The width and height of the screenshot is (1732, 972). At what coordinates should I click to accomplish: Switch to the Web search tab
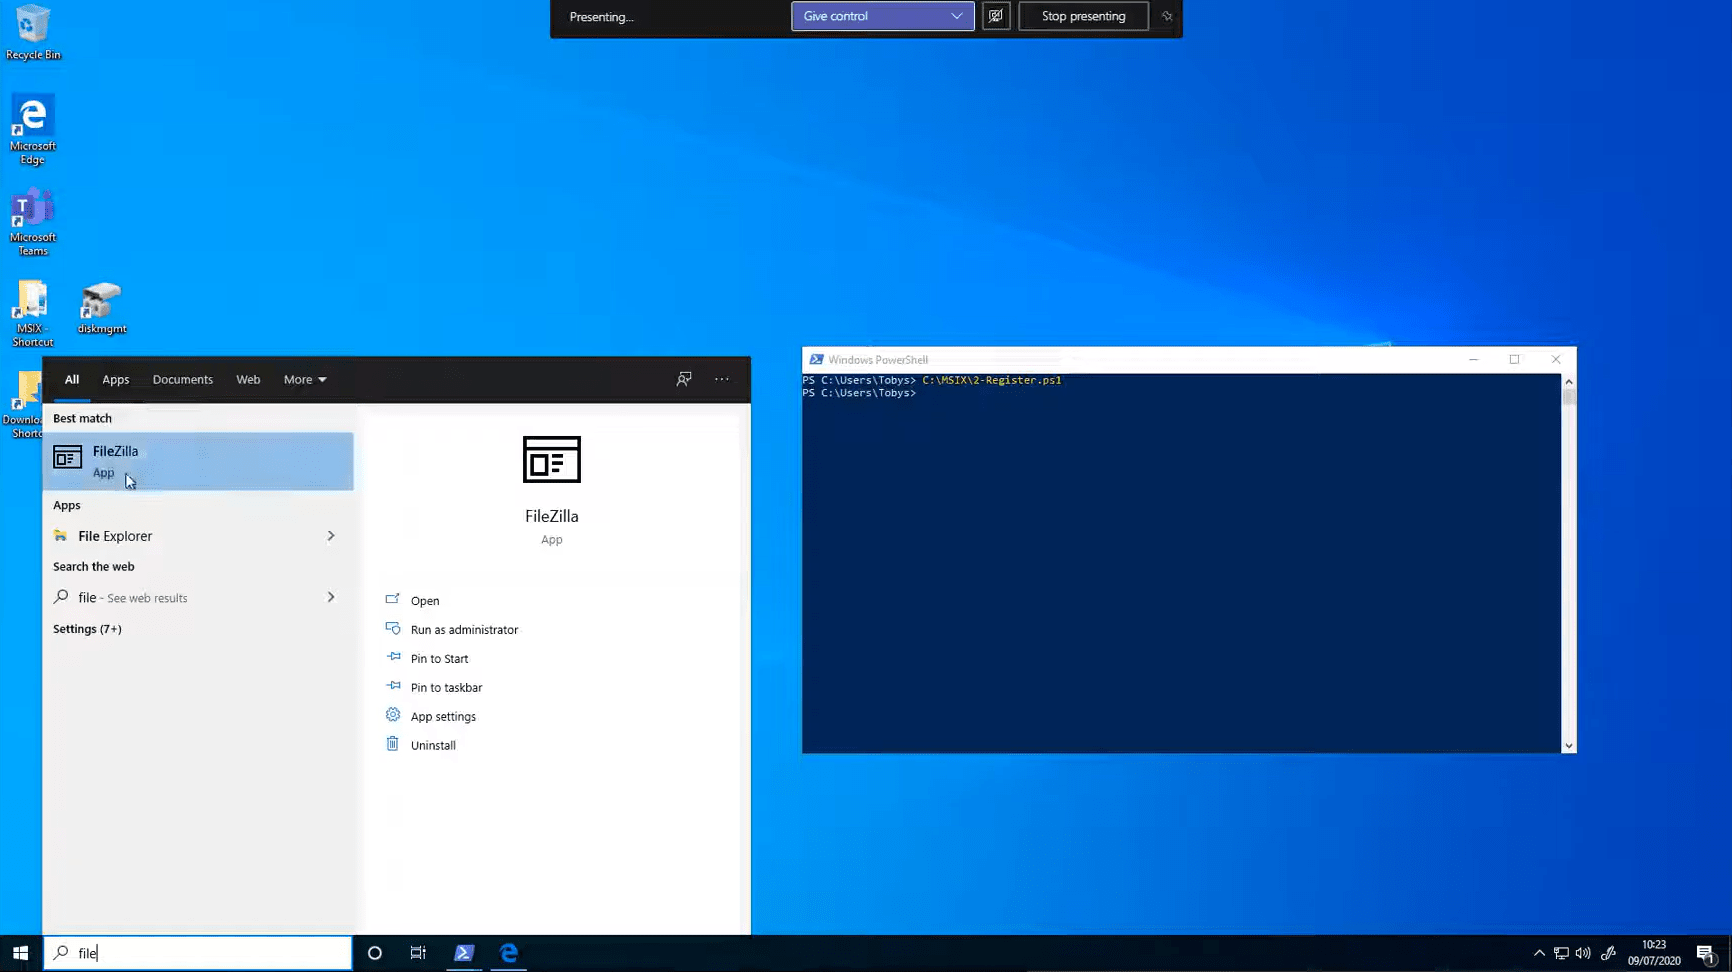click(248, 380)
